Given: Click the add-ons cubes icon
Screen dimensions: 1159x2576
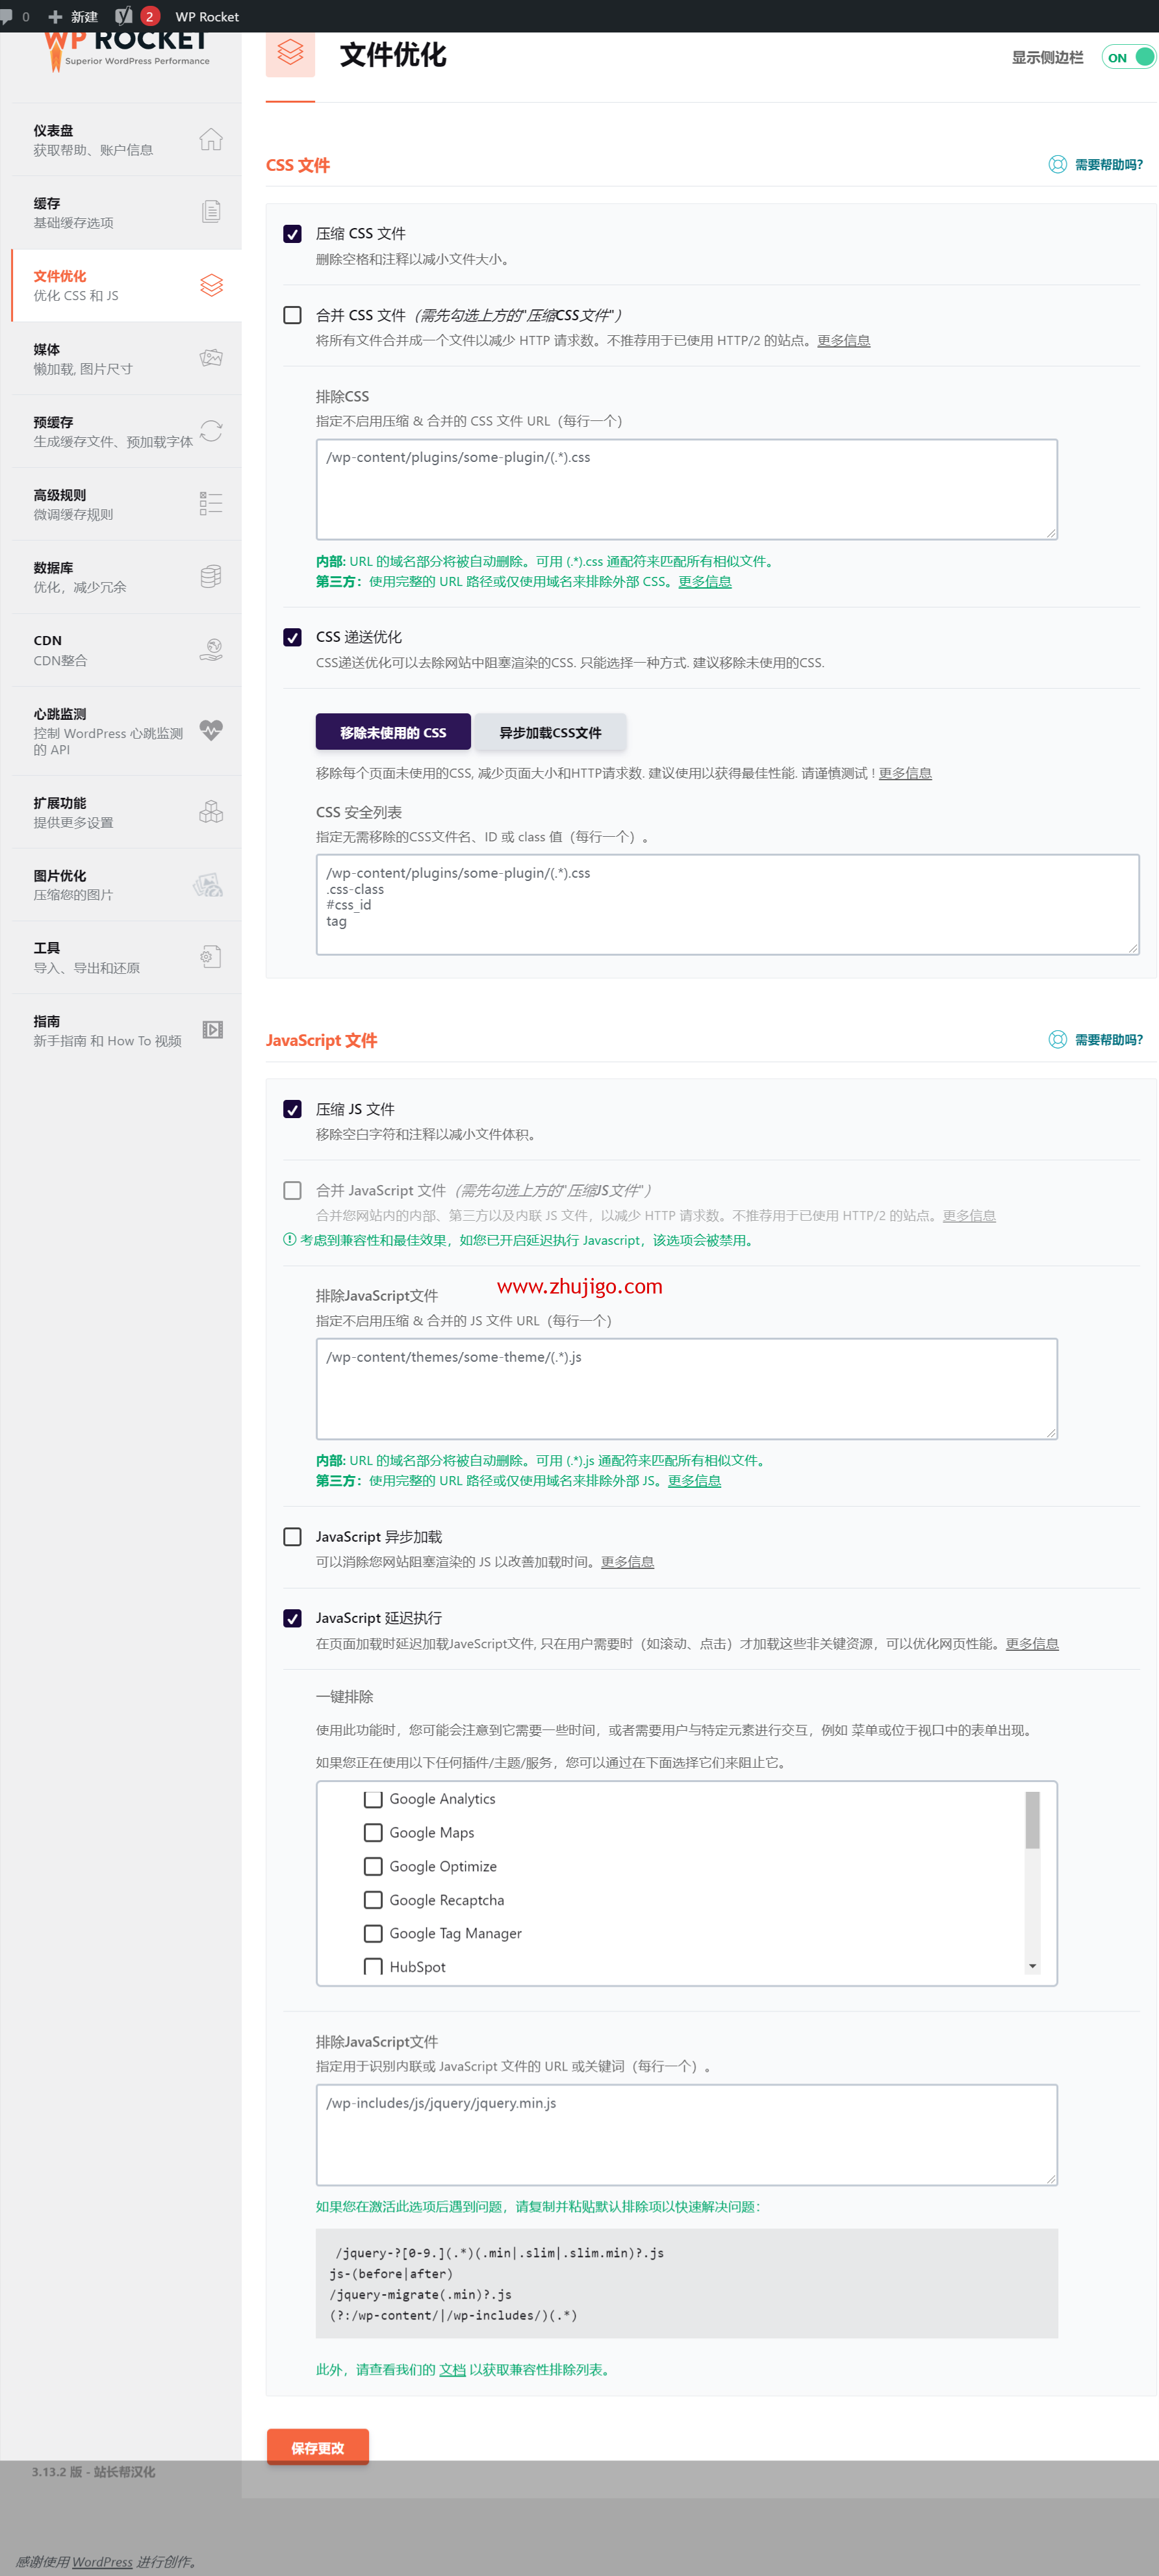Looking at the screenshot, I should [x=210, y=811].
